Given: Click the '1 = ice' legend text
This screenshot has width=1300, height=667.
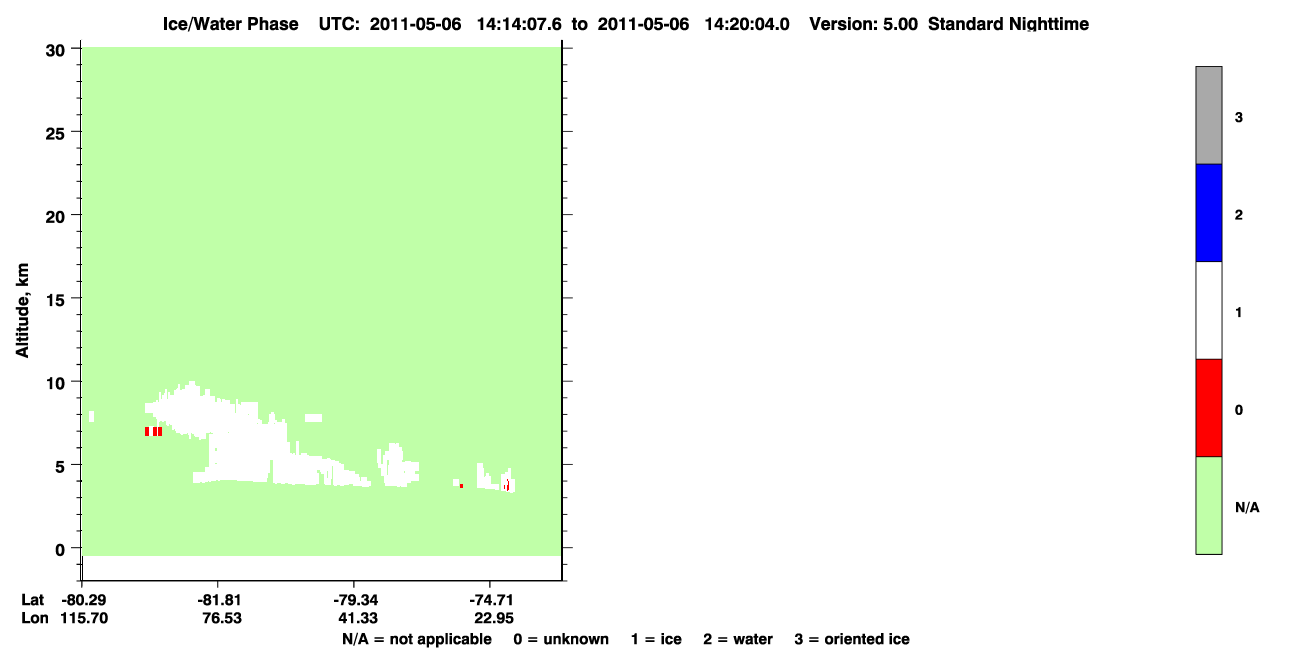Looking at the screenshot, I should tap(656, 639).
